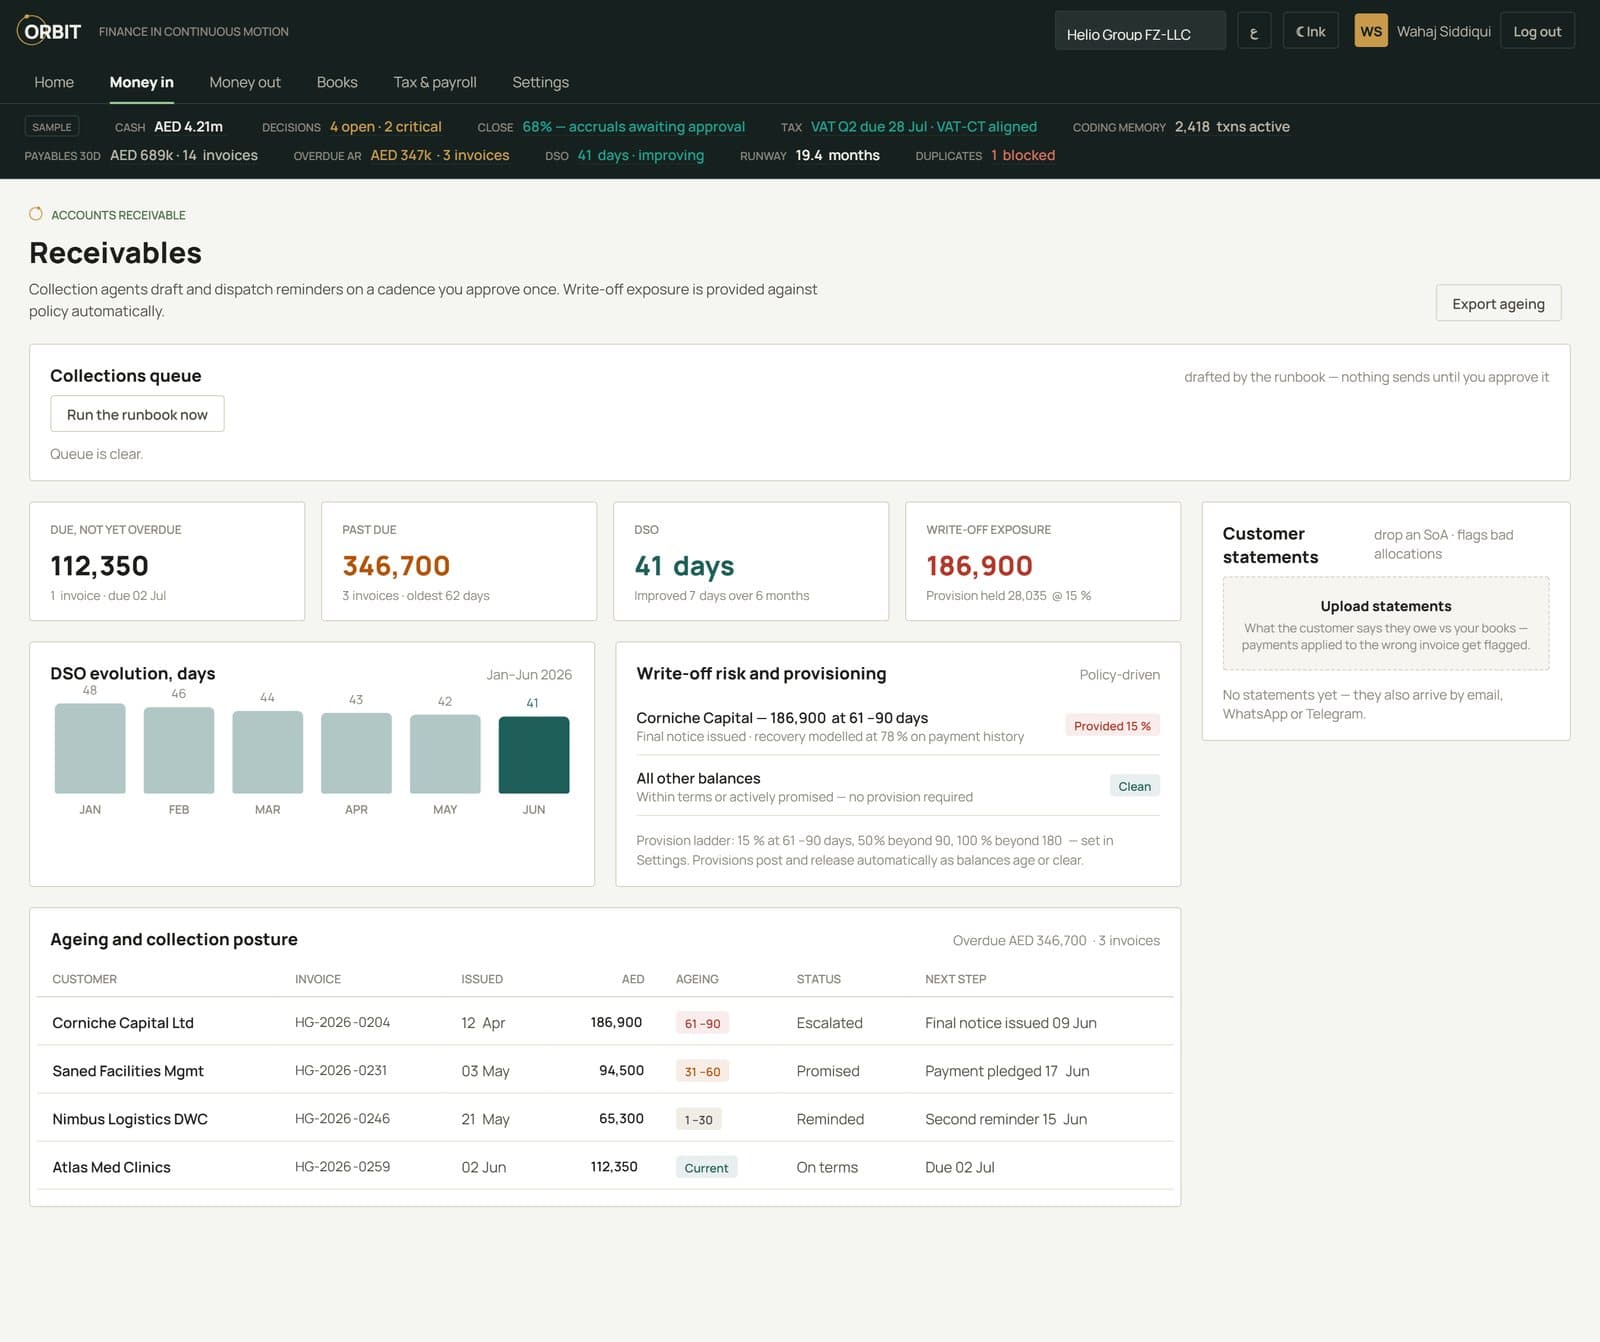Image resolution: width=1600 pixels, height=1342 pixels.
Task: Click the 31-60 ageing badge
Action: (x=702, y=1071)
